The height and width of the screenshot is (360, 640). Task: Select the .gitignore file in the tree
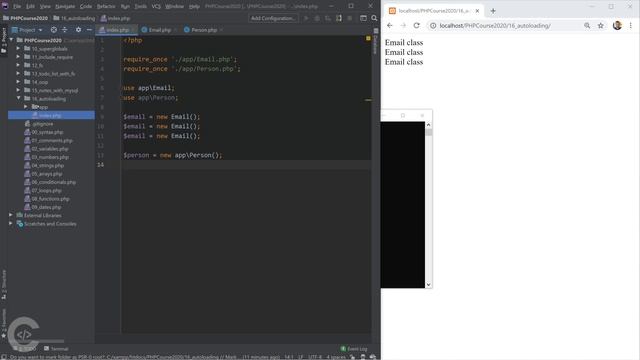(x=42, y=124)
